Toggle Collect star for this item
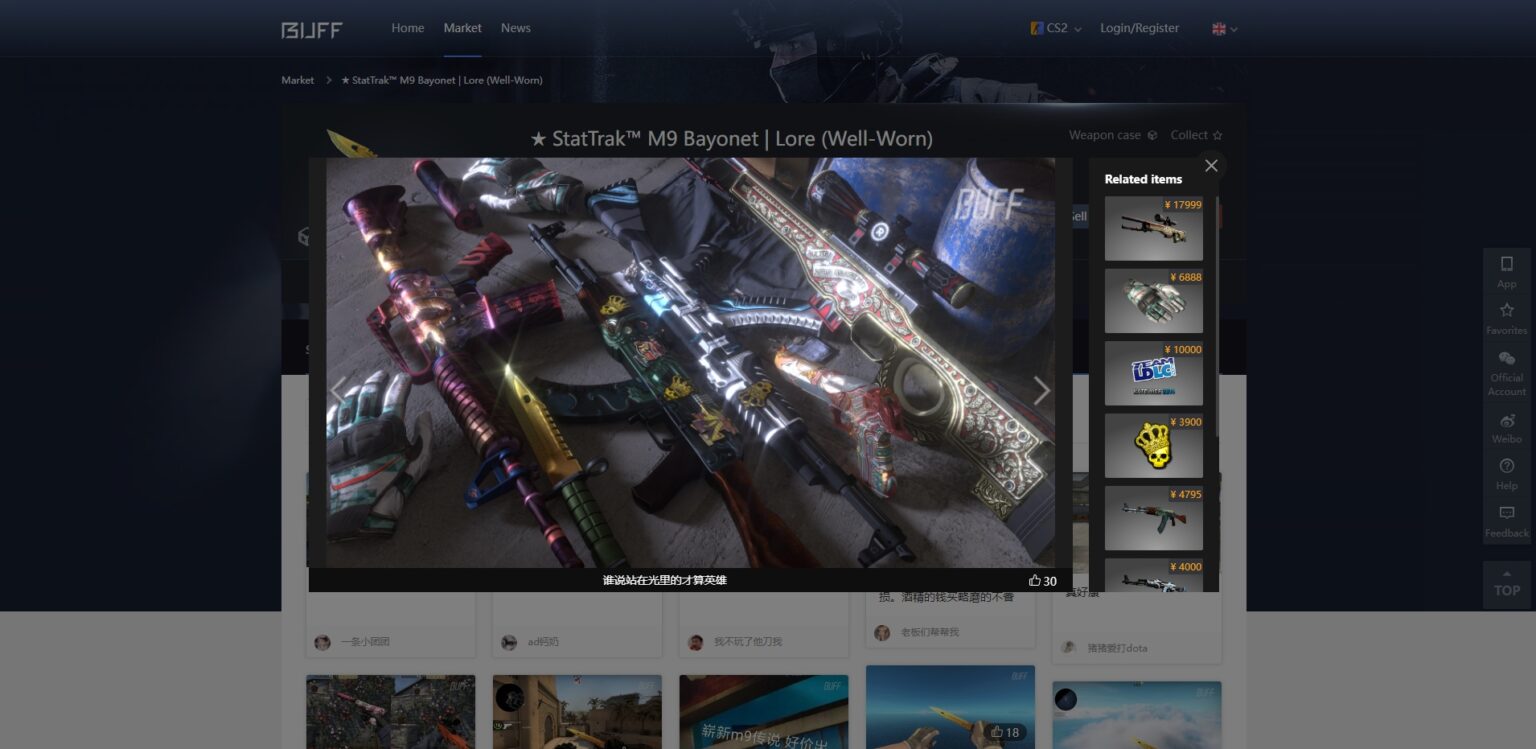Image resolution: width=1536 pixels, height=749 pixels. click(1196, 135)
